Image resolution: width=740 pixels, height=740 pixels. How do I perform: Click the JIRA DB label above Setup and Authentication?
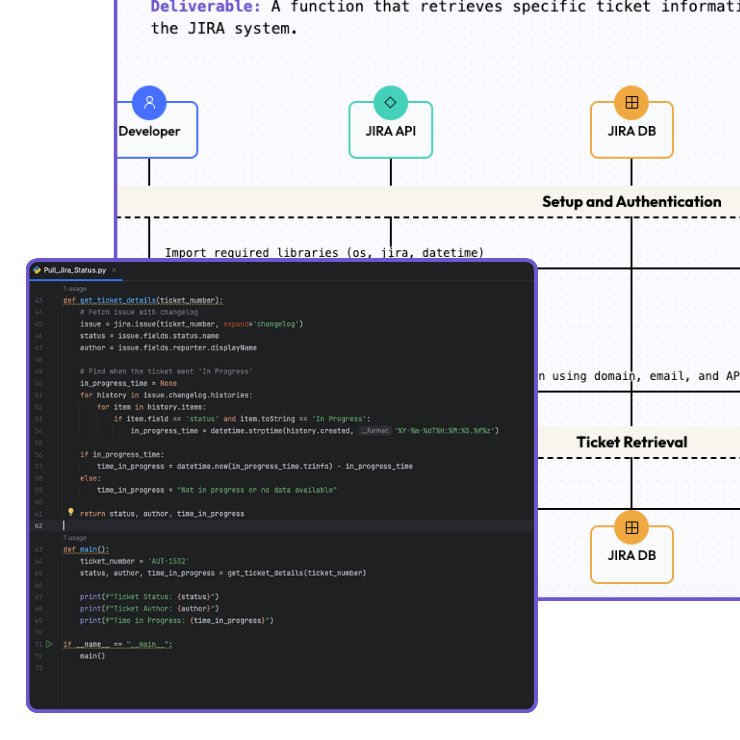(631, 131)
